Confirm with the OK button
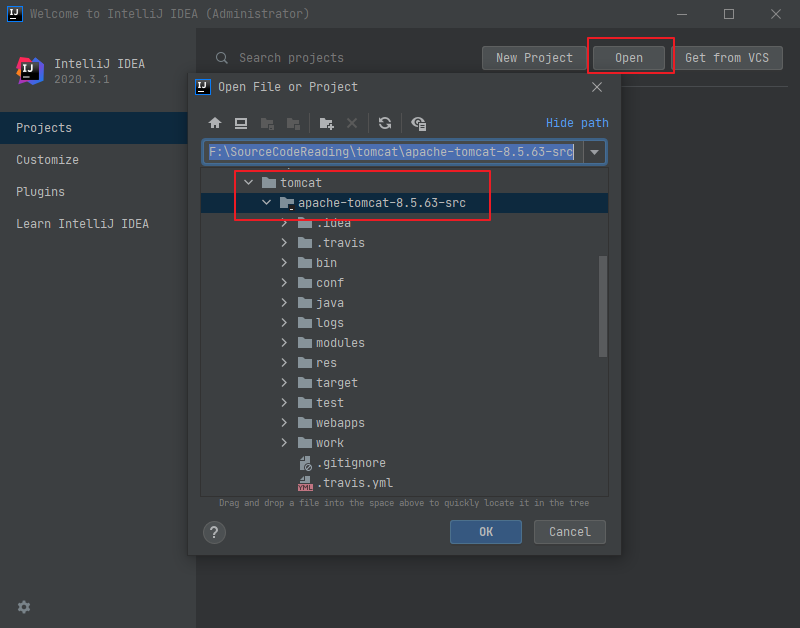 click(486, 532)
